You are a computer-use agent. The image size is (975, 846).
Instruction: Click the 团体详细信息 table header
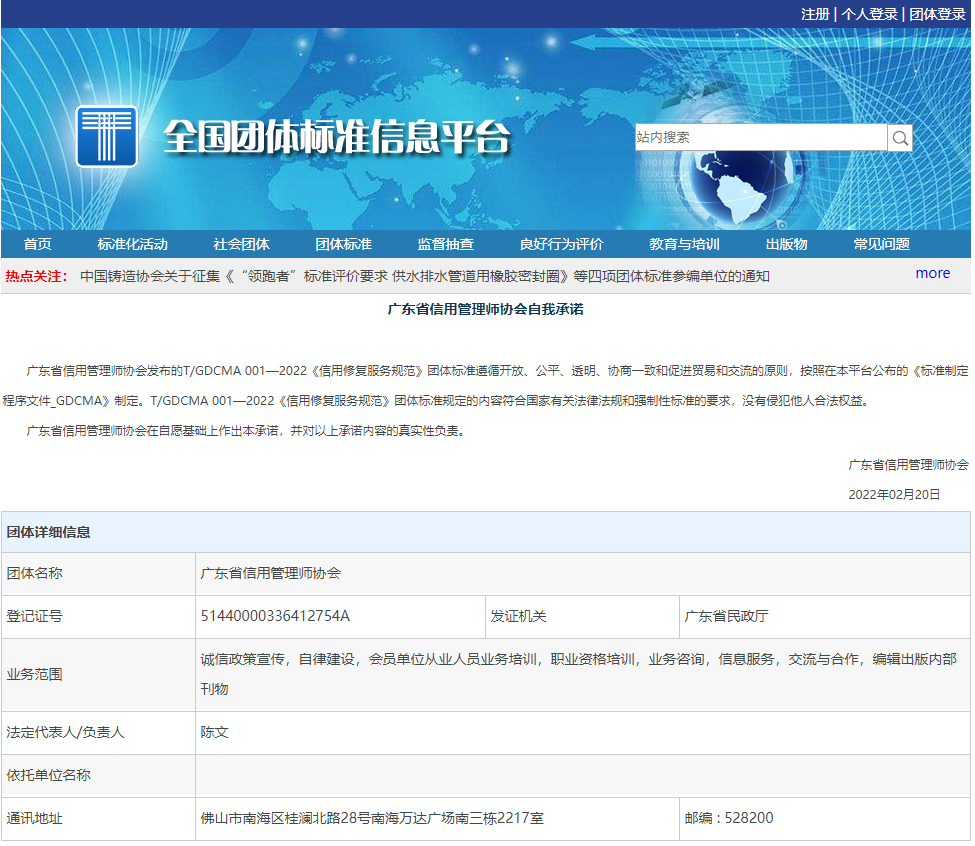pos(49,532)
